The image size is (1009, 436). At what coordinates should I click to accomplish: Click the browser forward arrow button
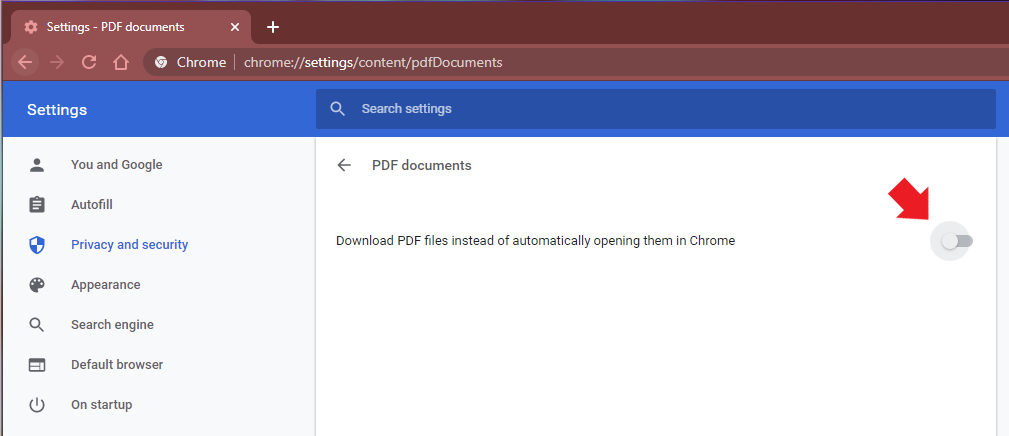pyautogui.click(x=57, y=62)
